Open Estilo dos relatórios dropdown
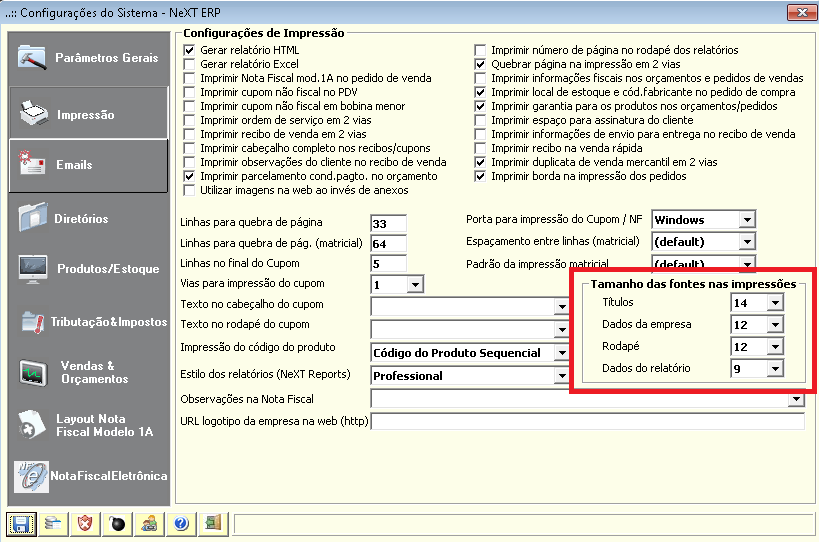The height and width of the screenshot is (542, 819). point(562,376)
